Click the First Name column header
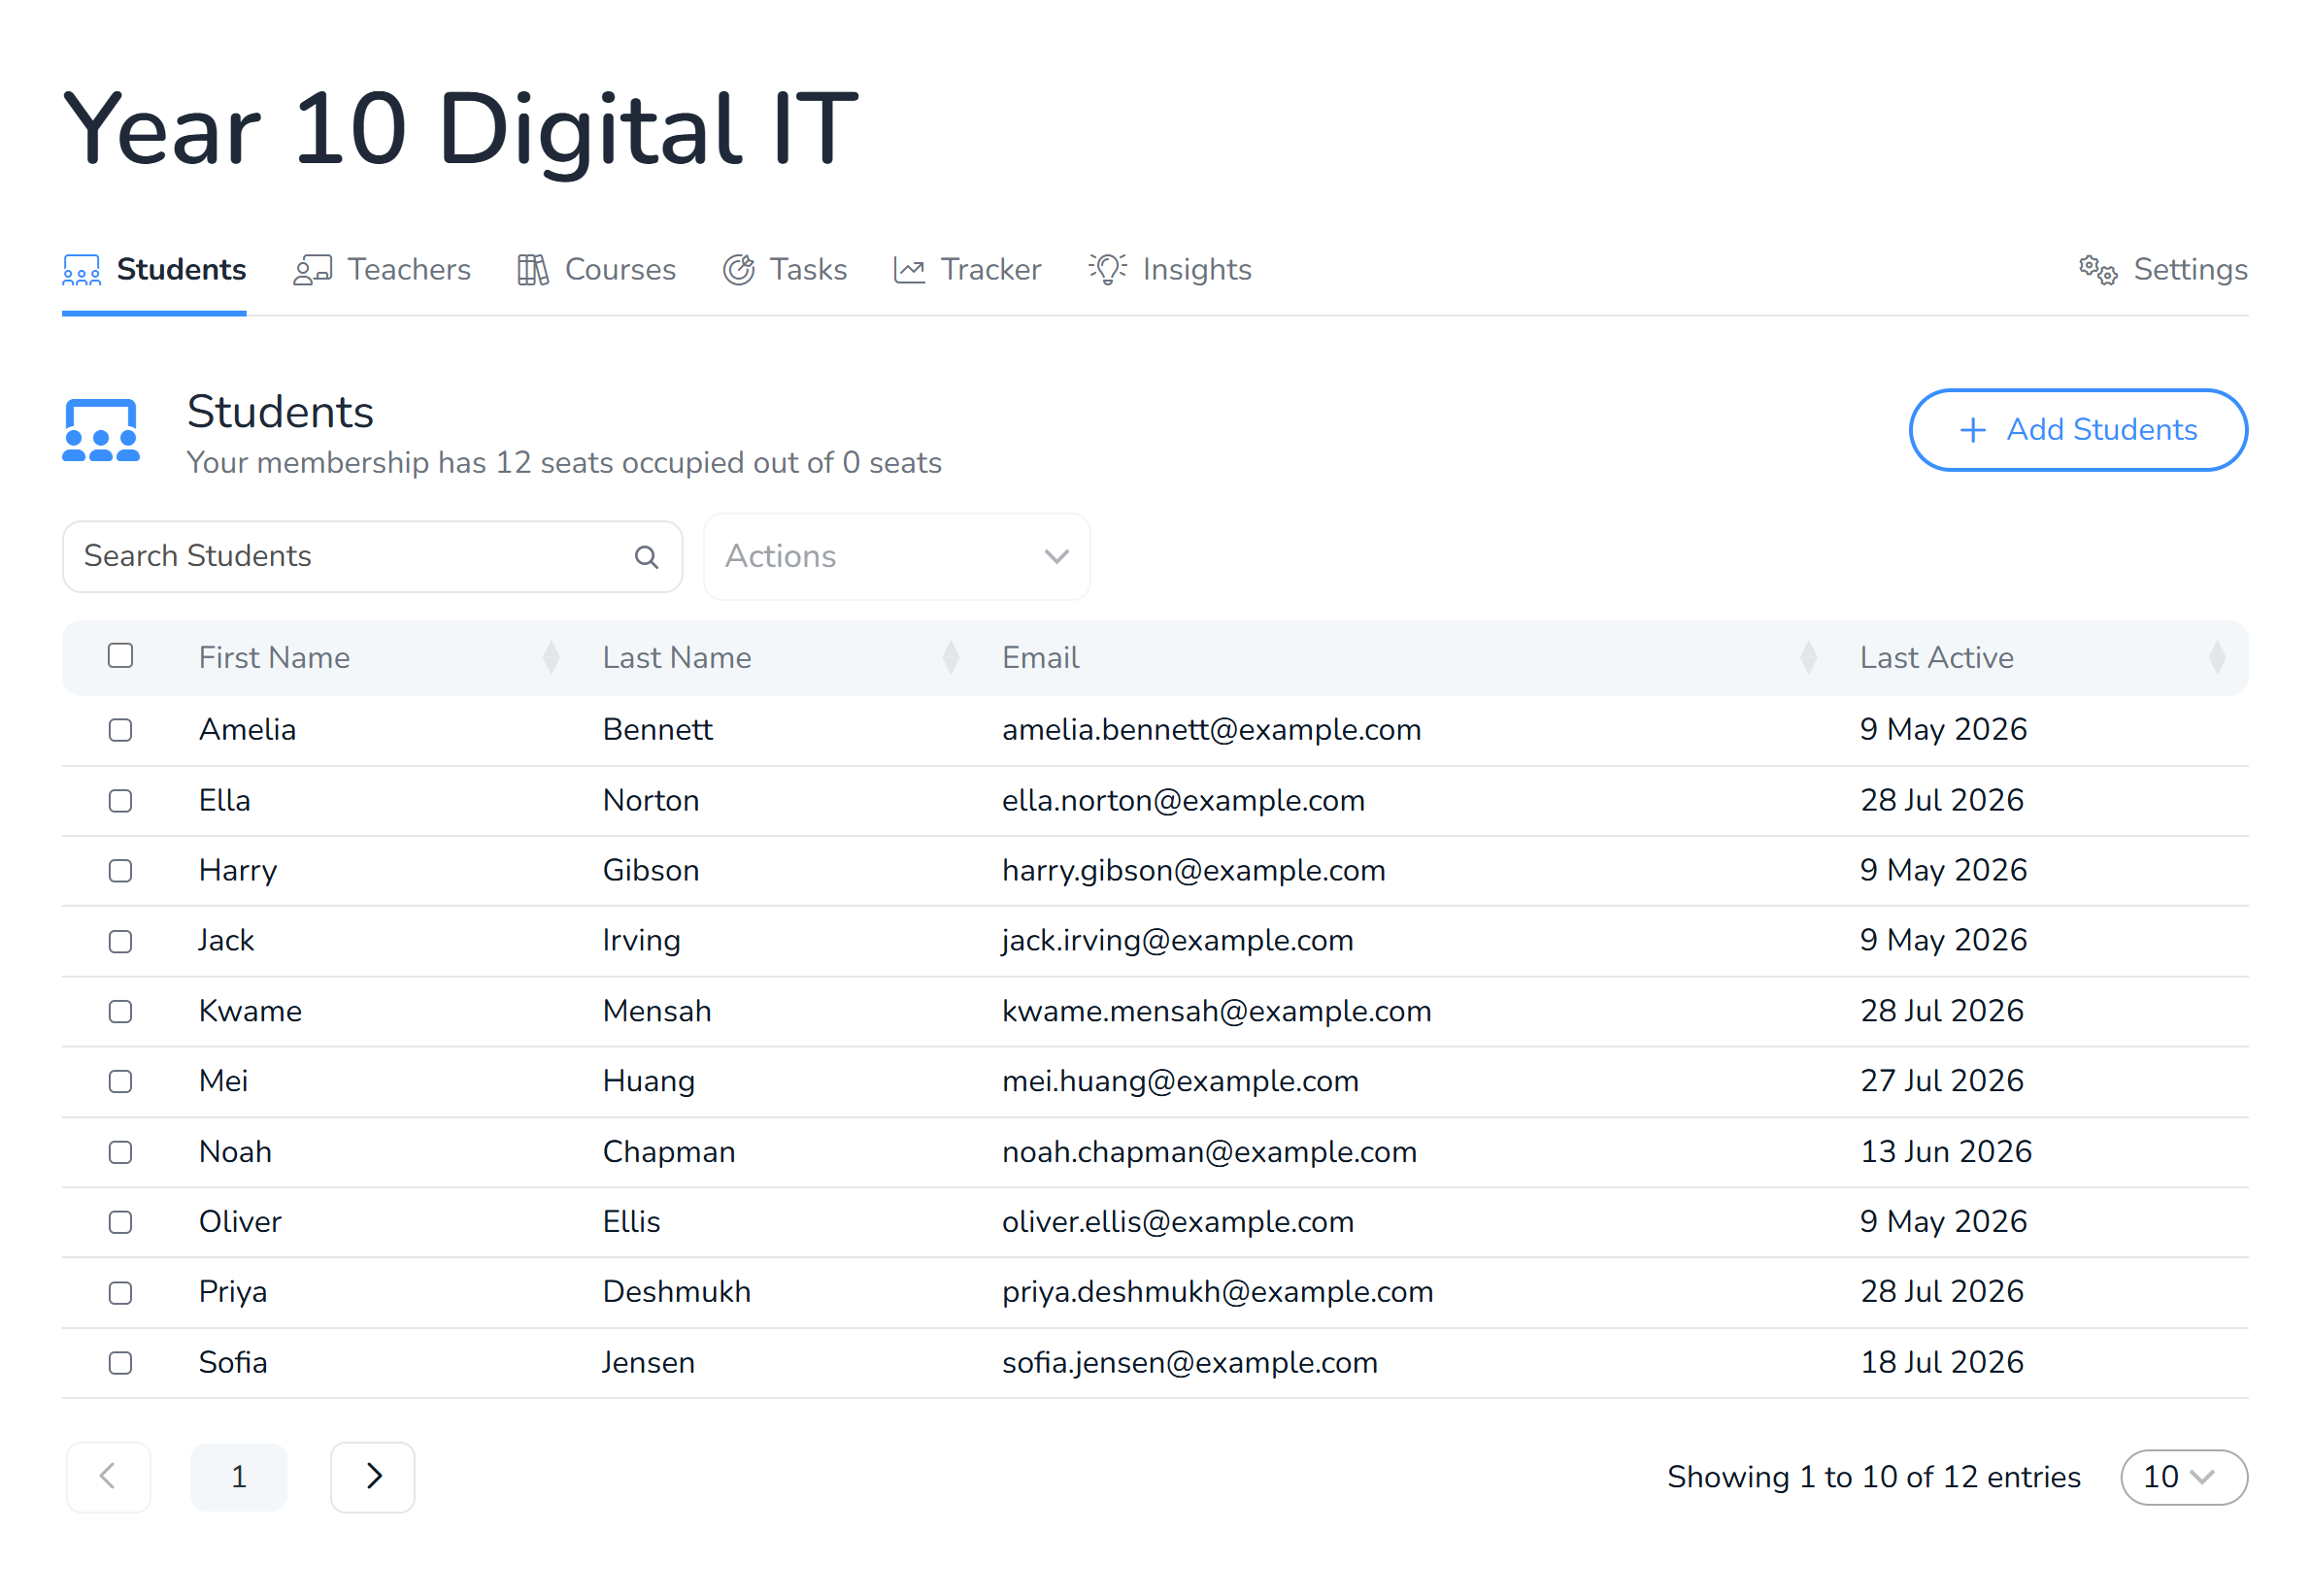Viewport: 2311px width, 1596px height. point(274,658)
